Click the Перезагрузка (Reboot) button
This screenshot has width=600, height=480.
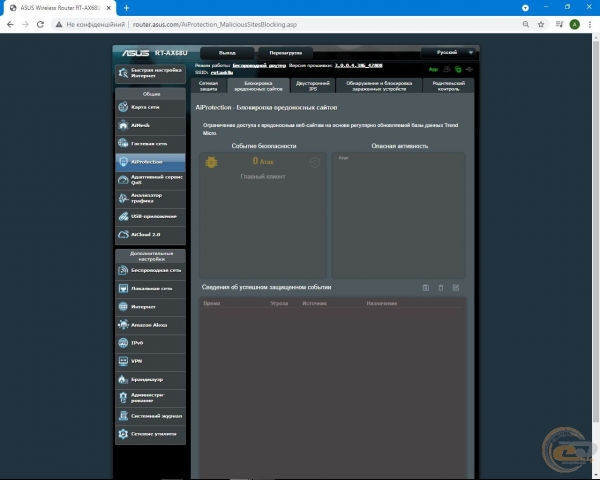(x=285, y=53)
